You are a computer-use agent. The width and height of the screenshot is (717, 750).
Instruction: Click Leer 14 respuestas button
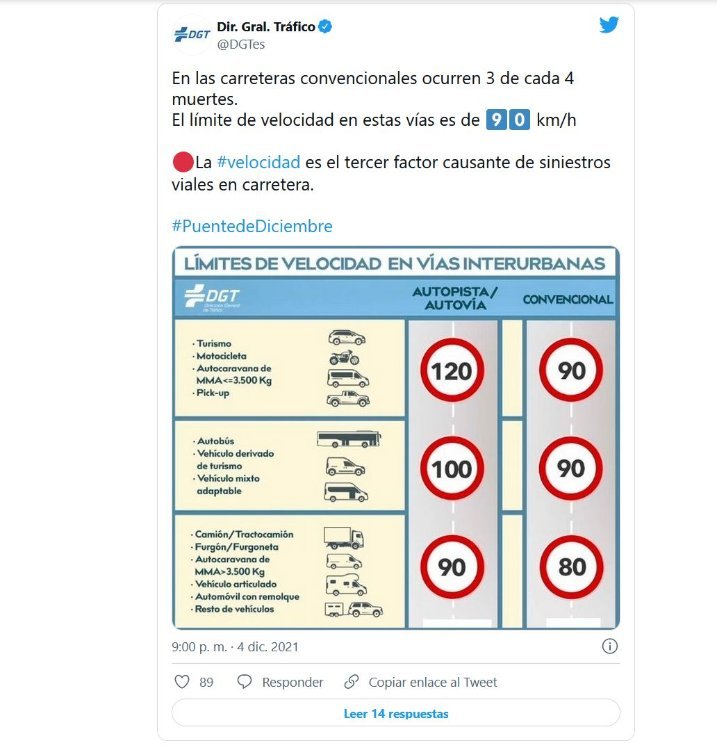pos(396,713)
